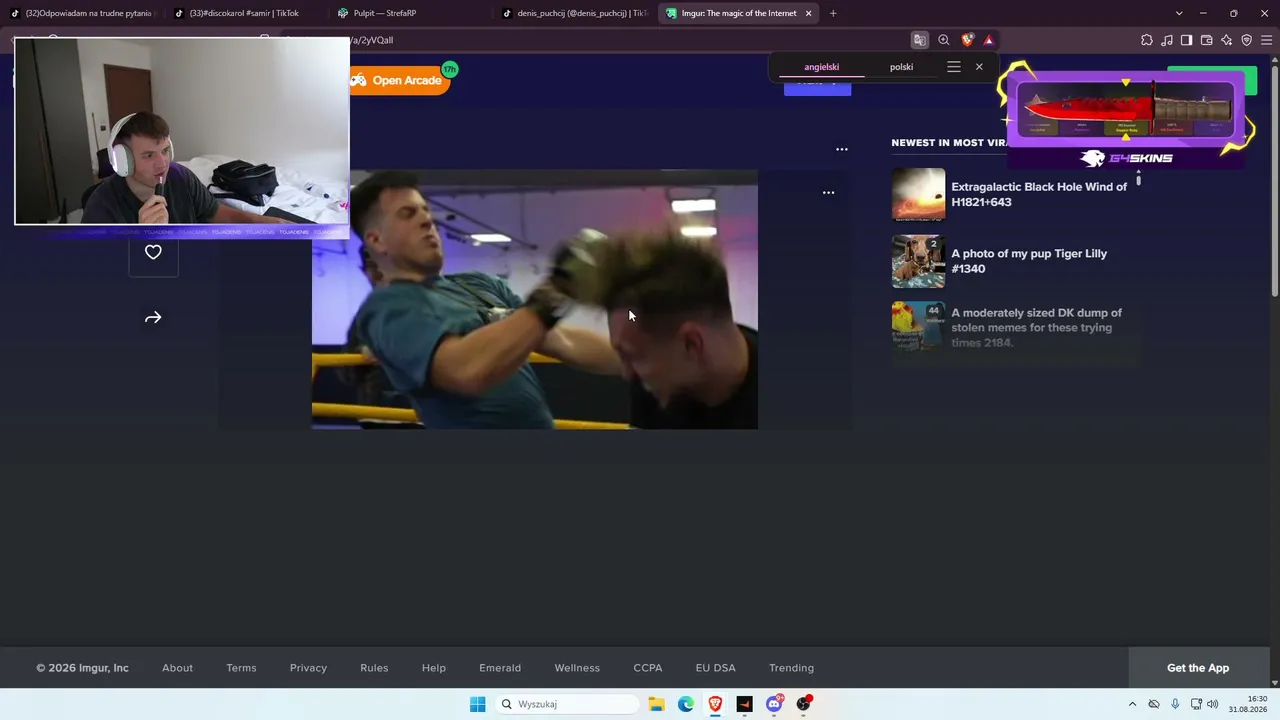Screen dimensions: 1280x720
Task: Open the volume control in system tray
Action: [1213, 704]
